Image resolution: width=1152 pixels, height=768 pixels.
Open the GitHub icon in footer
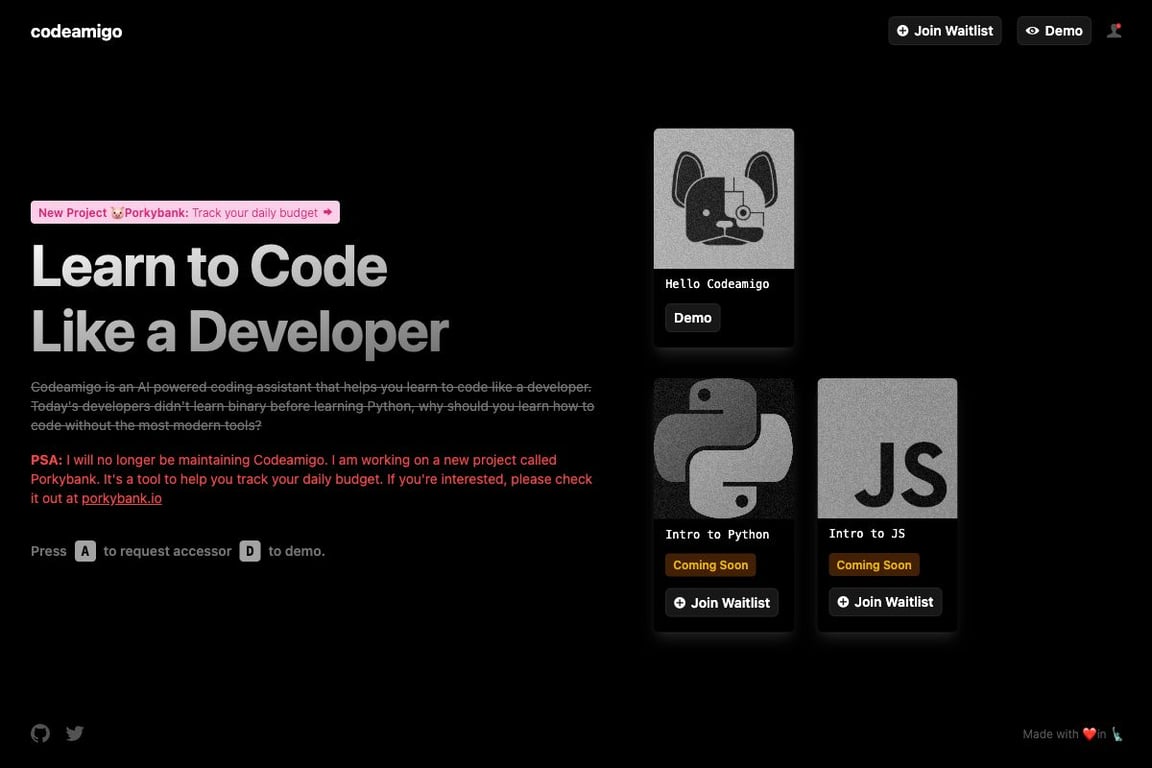40,733
